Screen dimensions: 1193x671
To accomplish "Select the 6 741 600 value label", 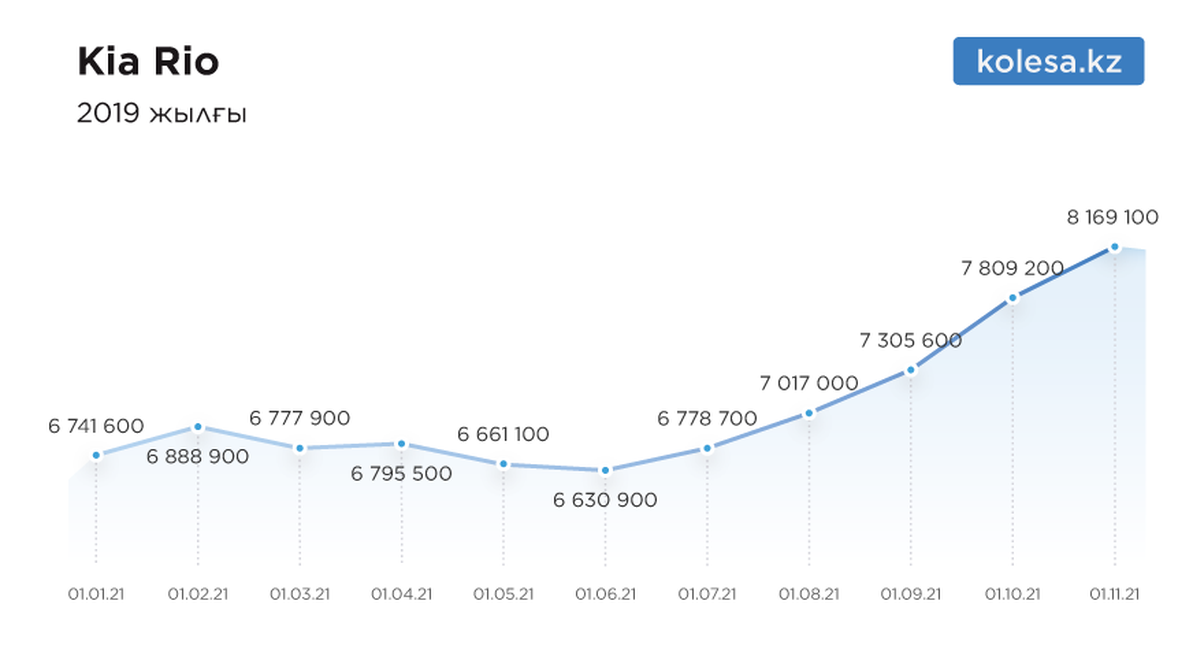I will point(96,426).
